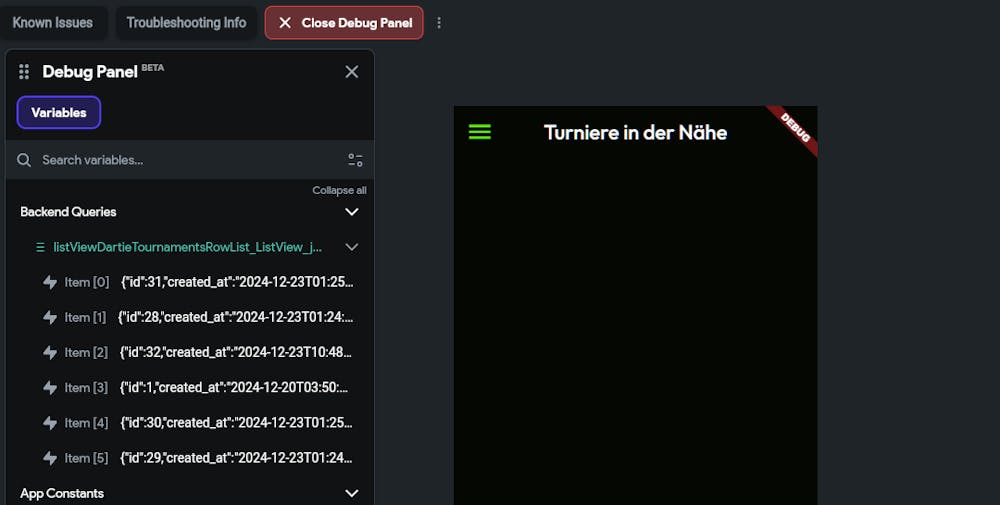The height and width of the screenshot is (505, 1000).
Task: Collapse the listViewDartieTournamentsRowList chevron
Action: [352, 247]
